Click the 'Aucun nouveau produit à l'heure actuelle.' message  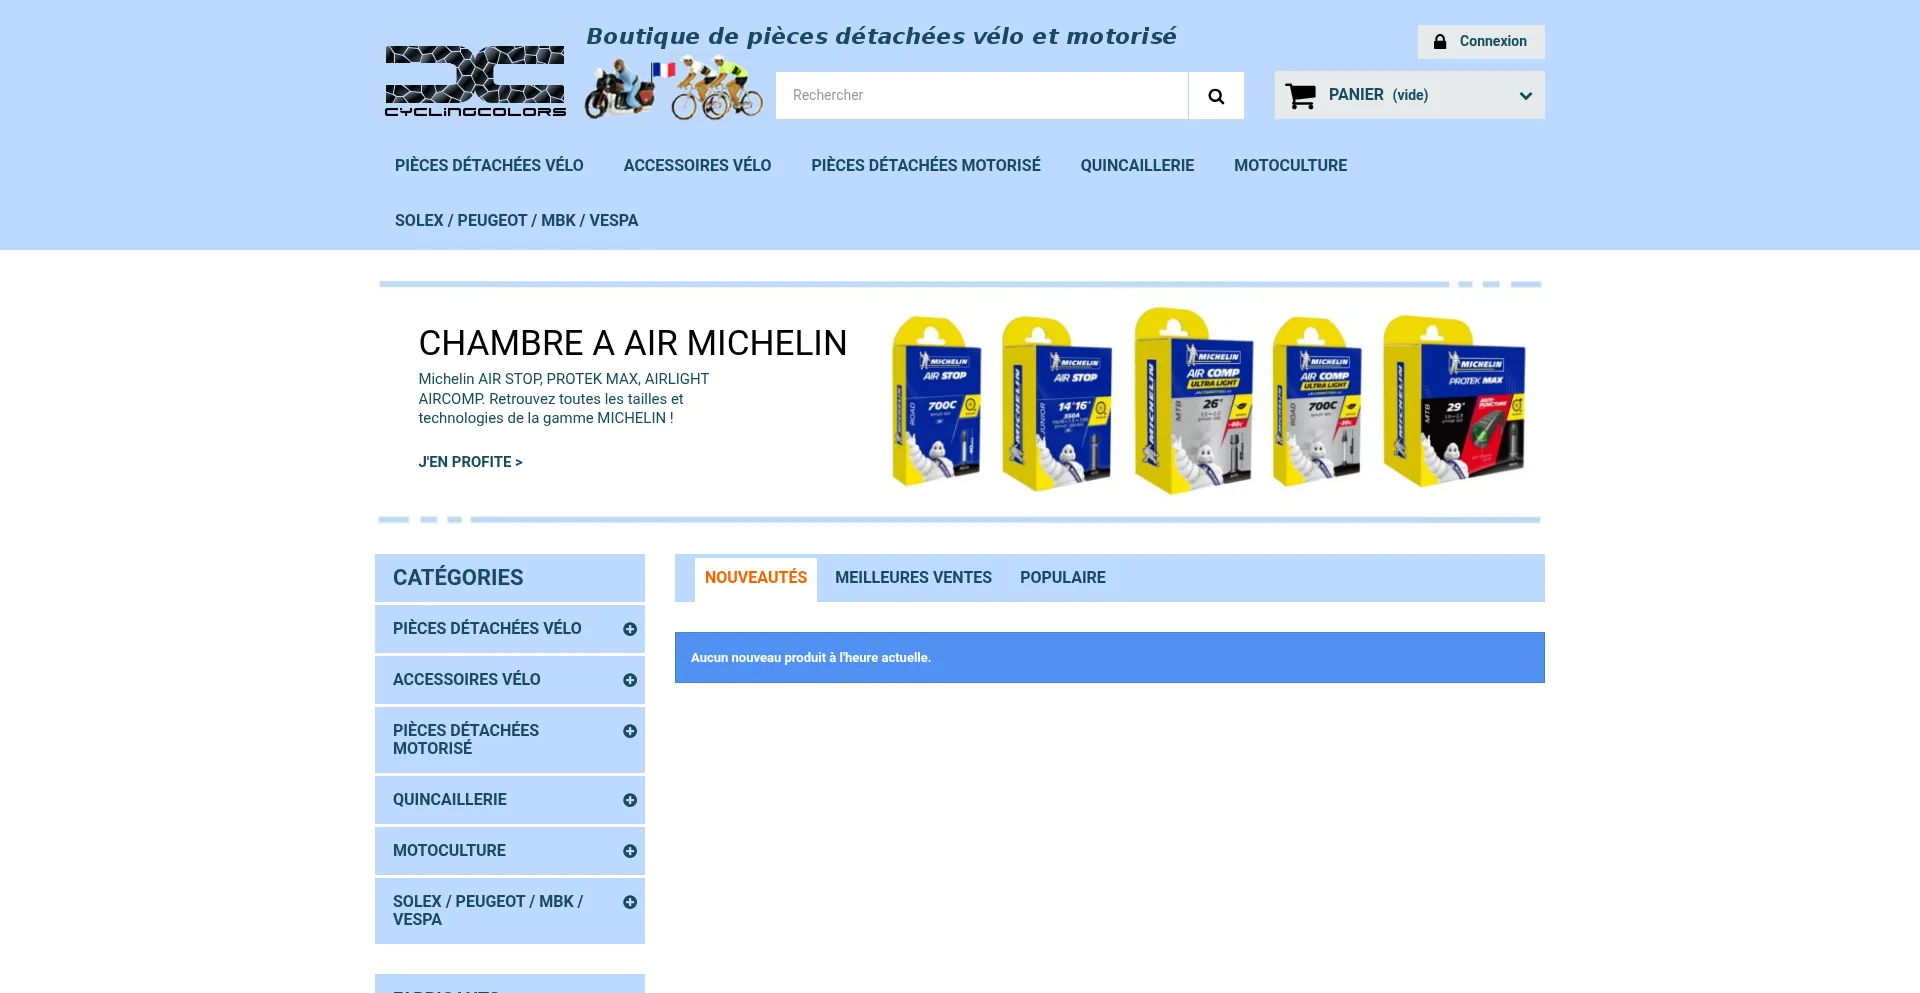pyautogui.click(x=811, y=658)
